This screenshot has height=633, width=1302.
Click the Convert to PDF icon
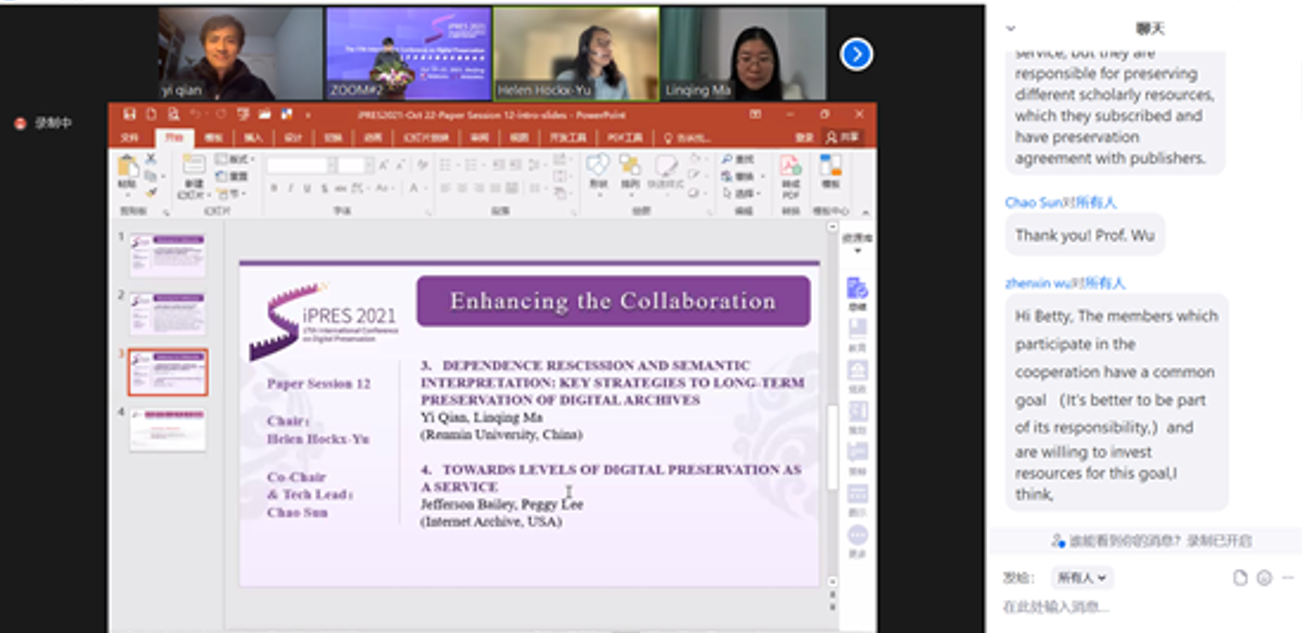(790, 165)
